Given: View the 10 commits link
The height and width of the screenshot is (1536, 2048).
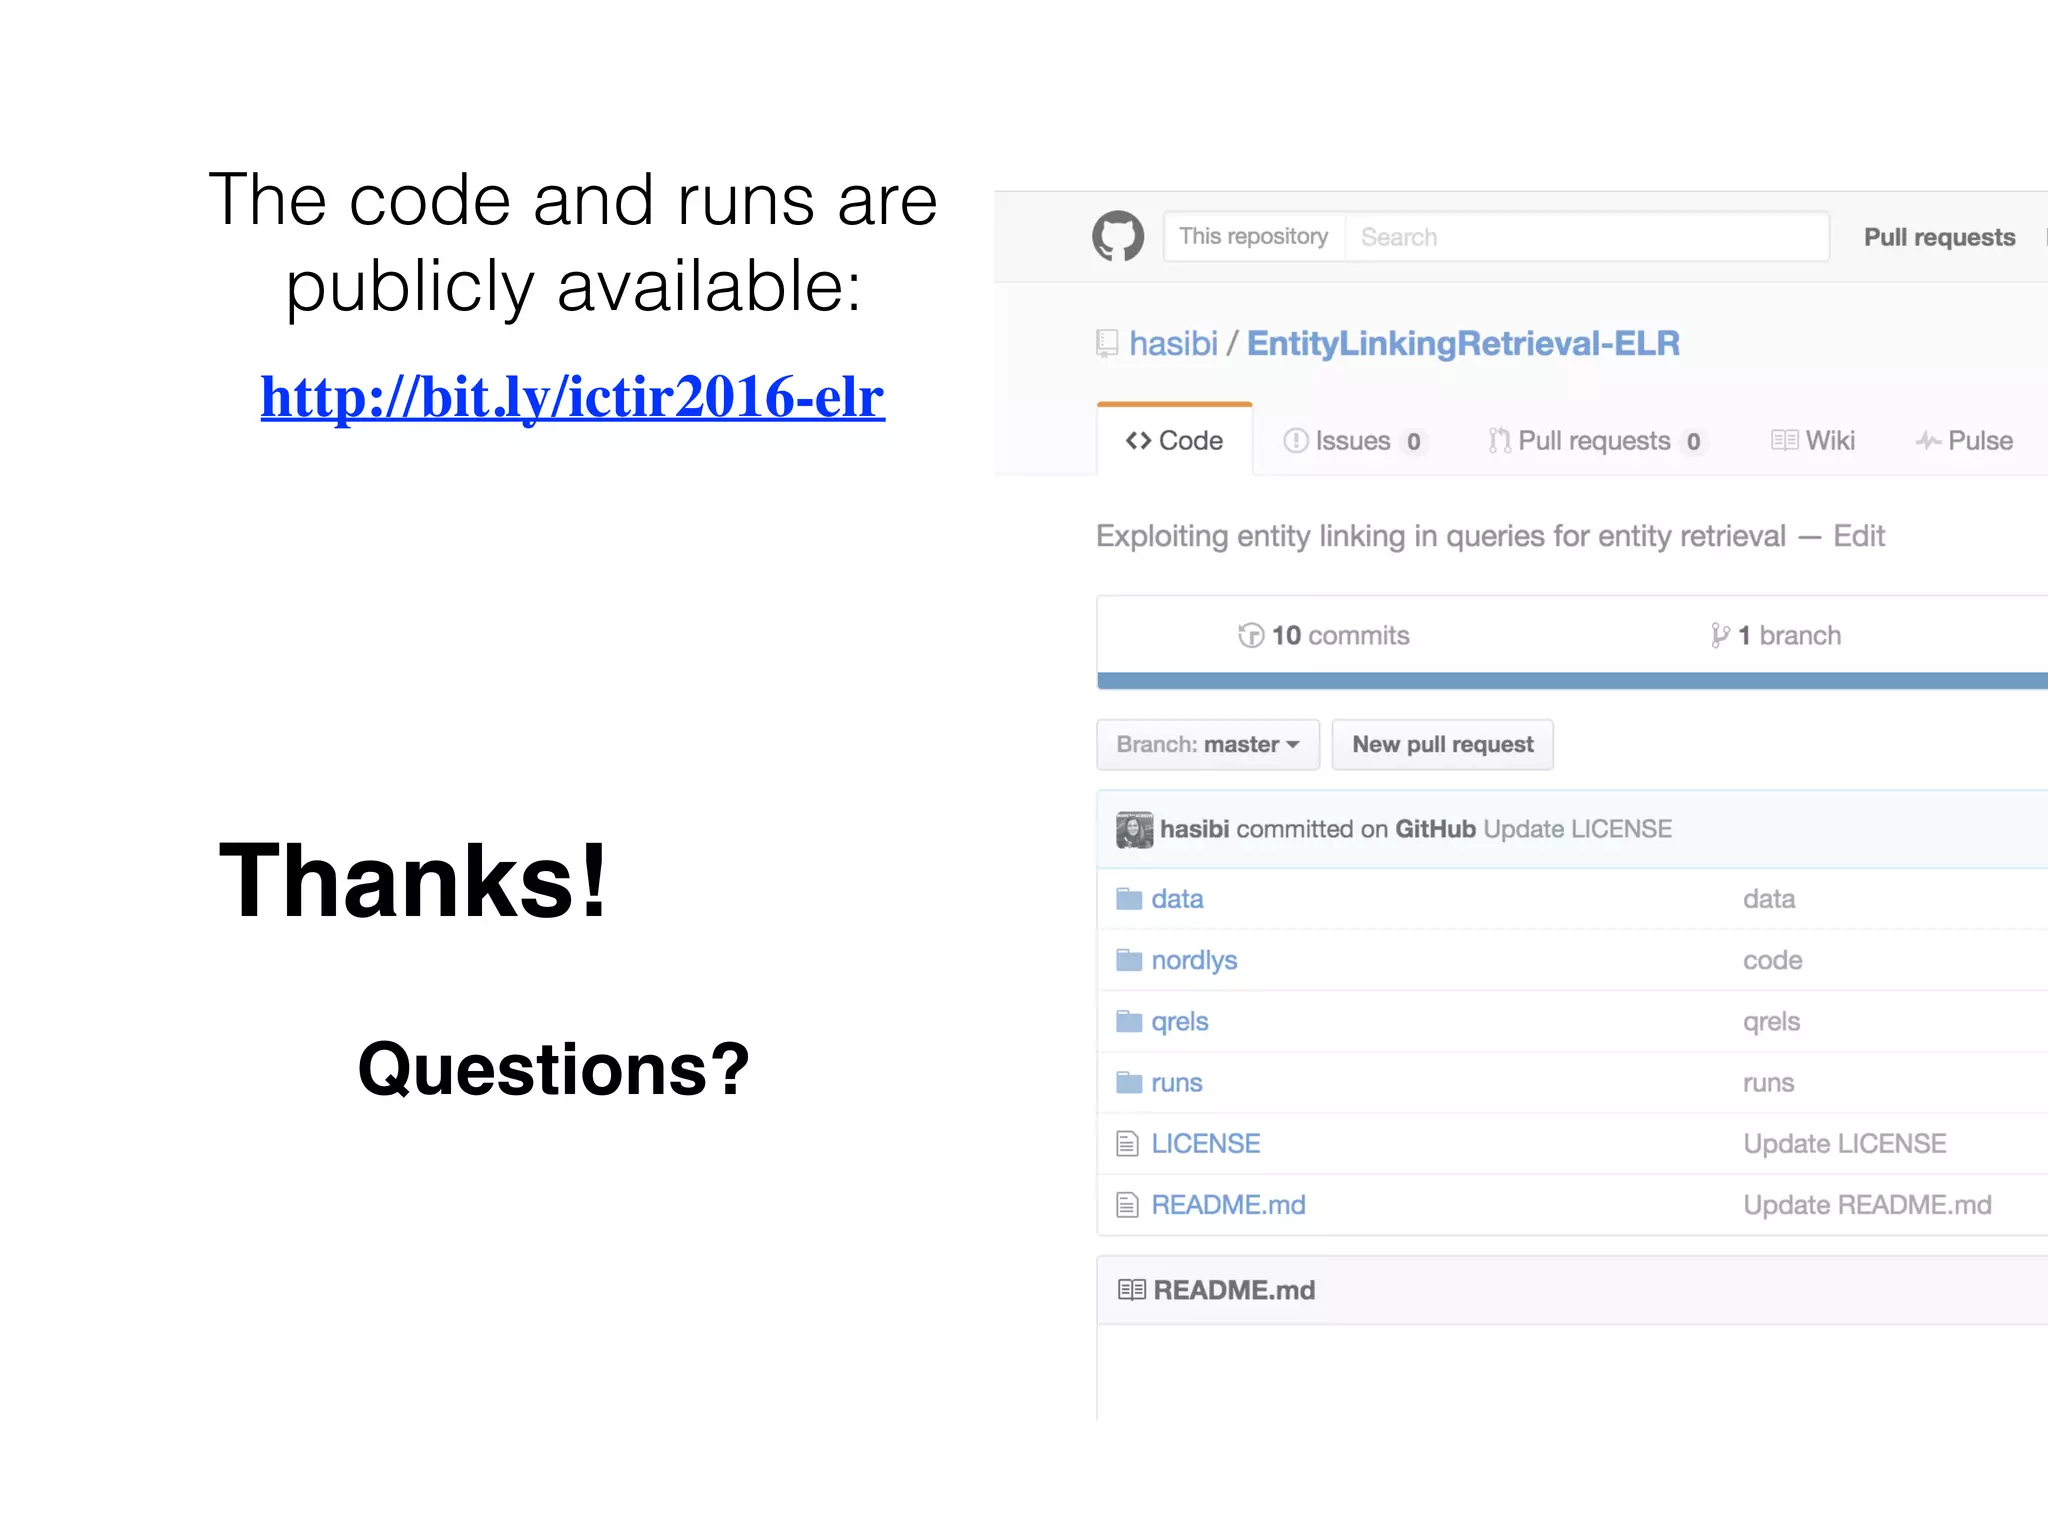Looking at the screenshot, I should pos(1324,636).
